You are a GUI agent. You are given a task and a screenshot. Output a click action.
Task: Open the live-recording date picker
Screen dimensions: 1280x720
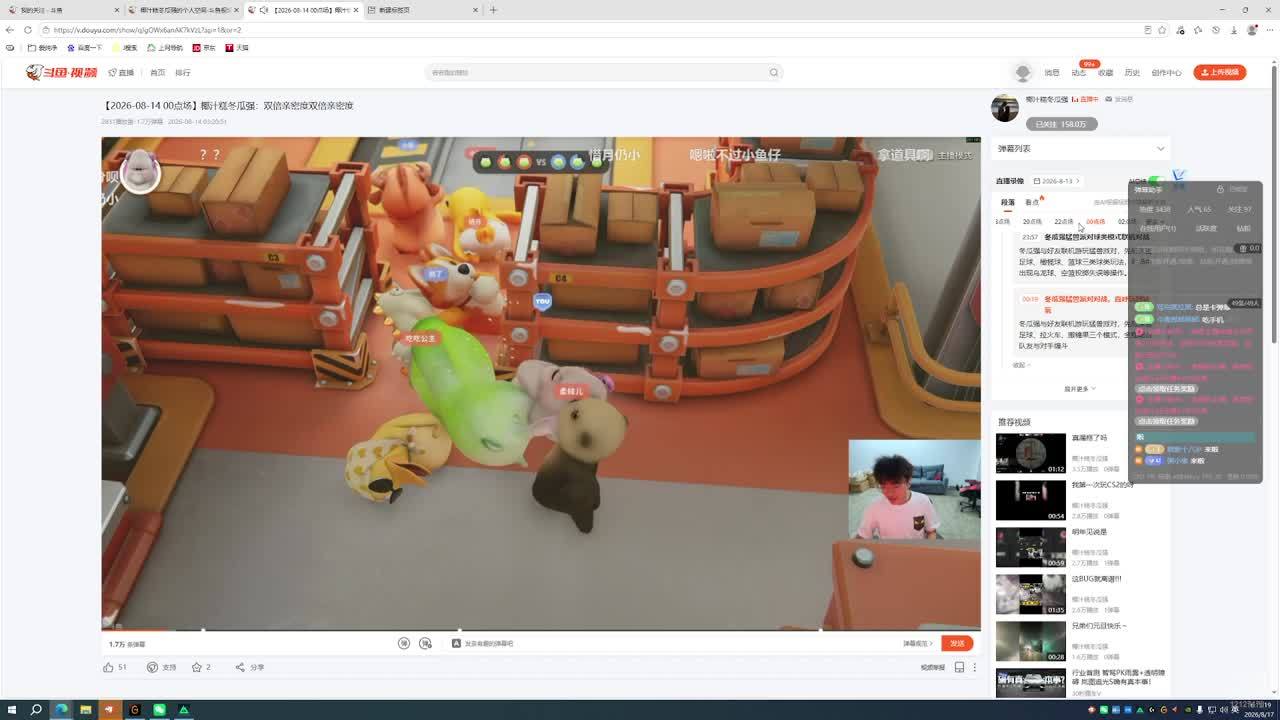click(x=1057, y=181)
